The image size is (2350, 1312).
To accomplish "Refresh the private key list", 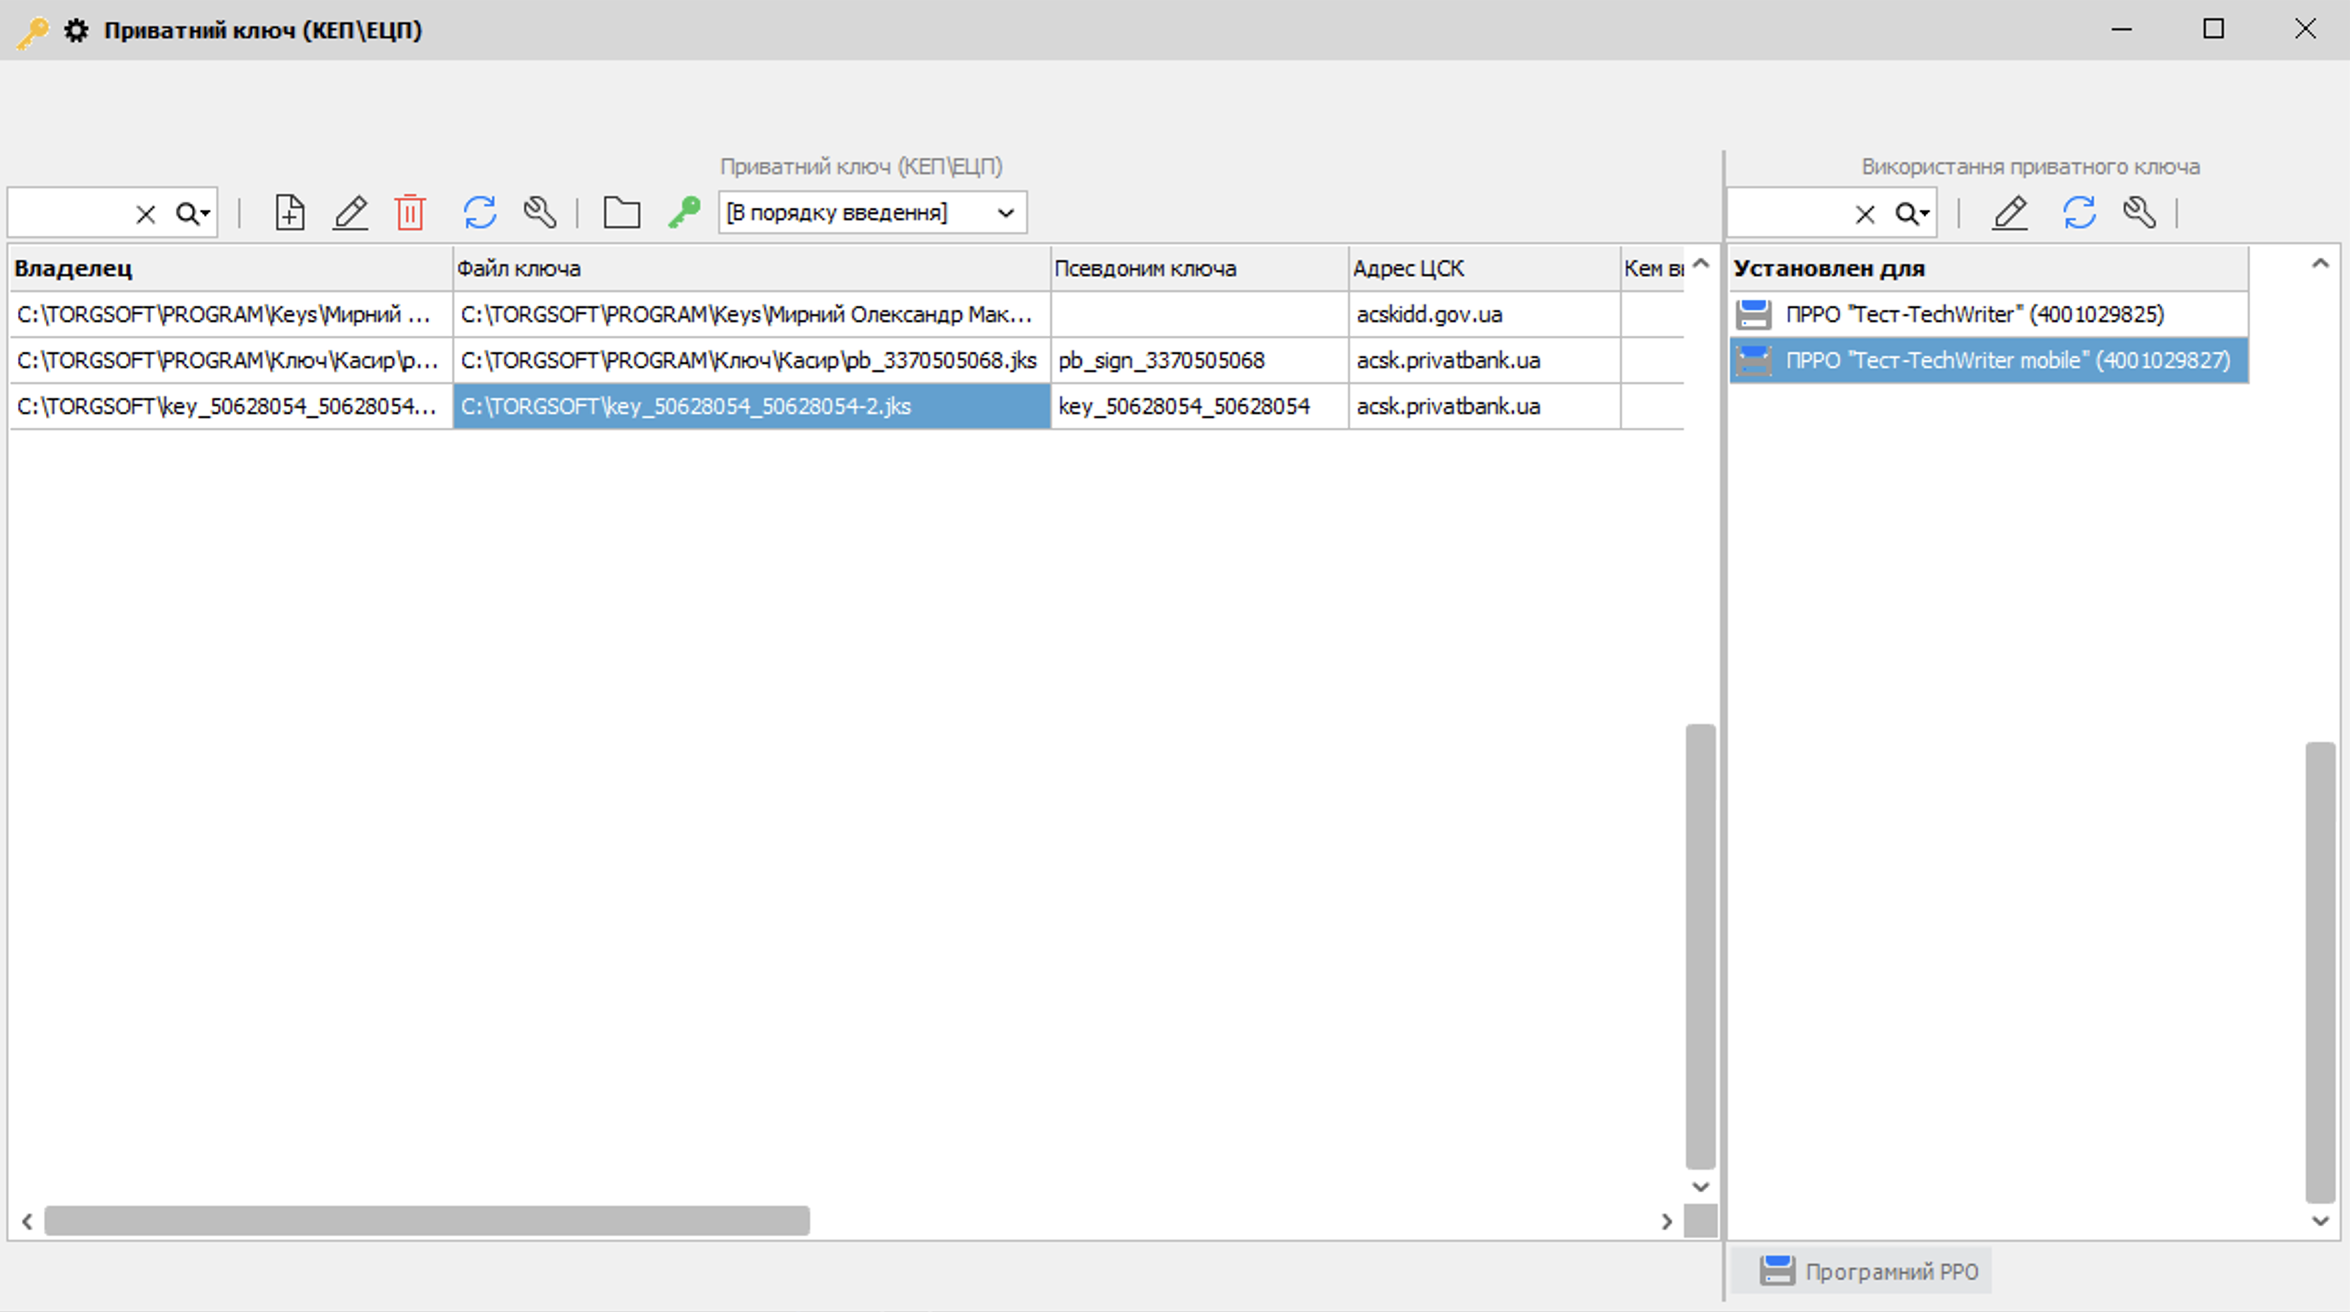I will click(480, 213).
